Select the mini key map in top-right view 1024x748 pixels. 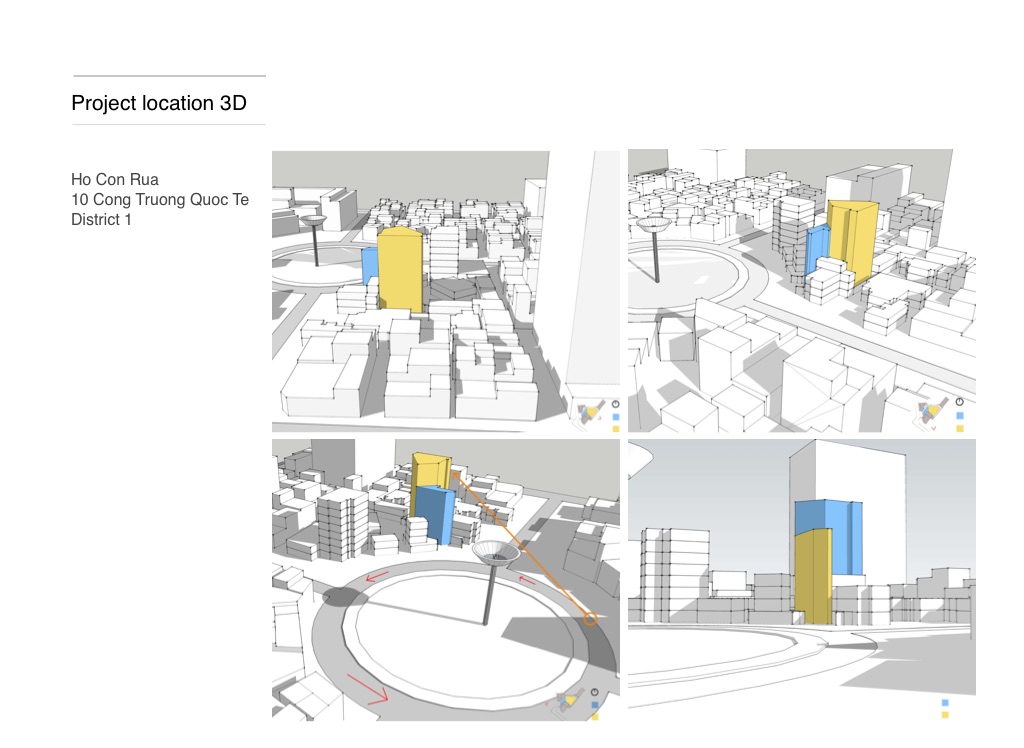[x=932, y=410]
